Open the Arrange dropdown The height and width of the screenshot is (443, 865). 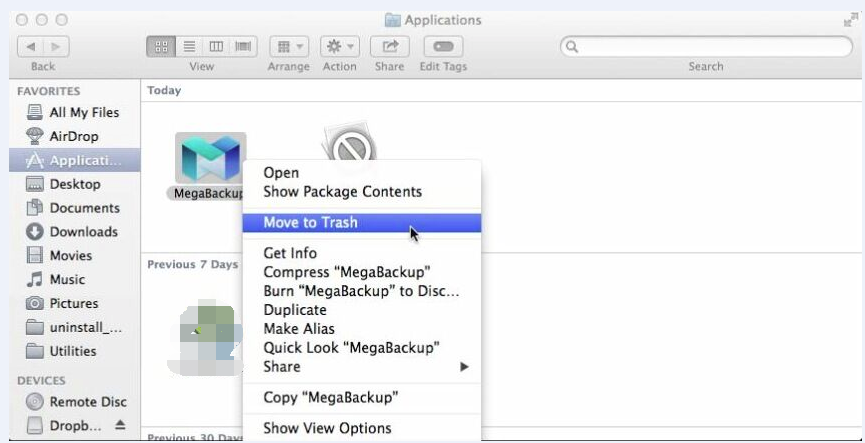pos(289,47)
